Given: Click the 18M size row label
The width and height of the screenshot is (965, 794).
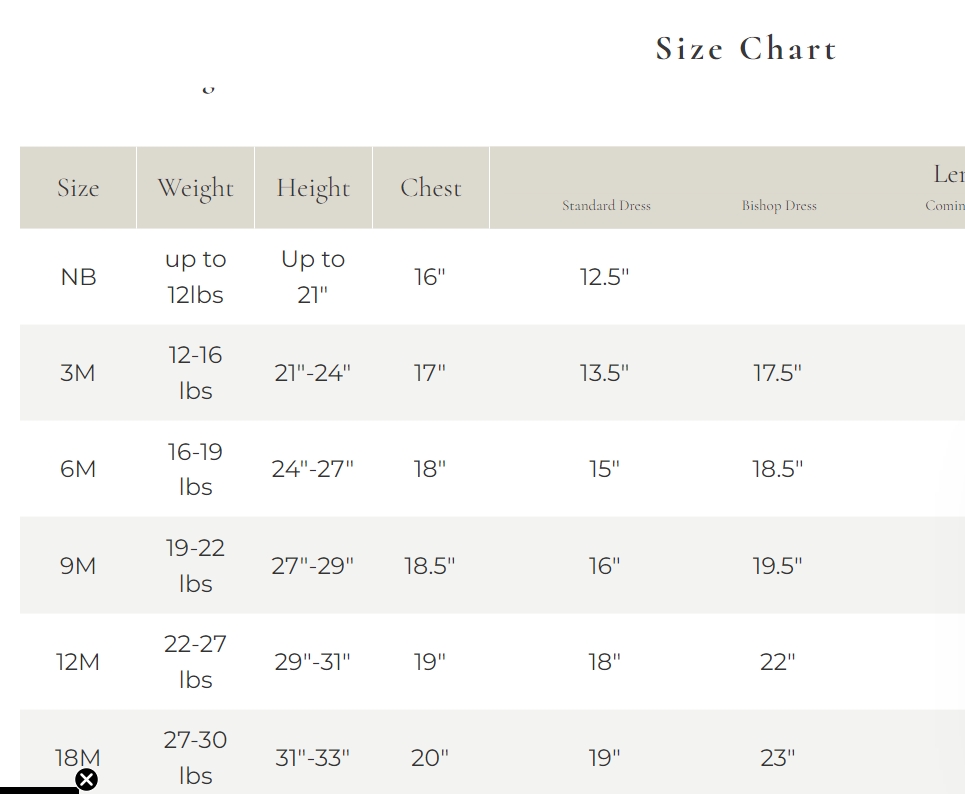Looking at the screenshot, I should pyautogui.click(x=78, y=757).
